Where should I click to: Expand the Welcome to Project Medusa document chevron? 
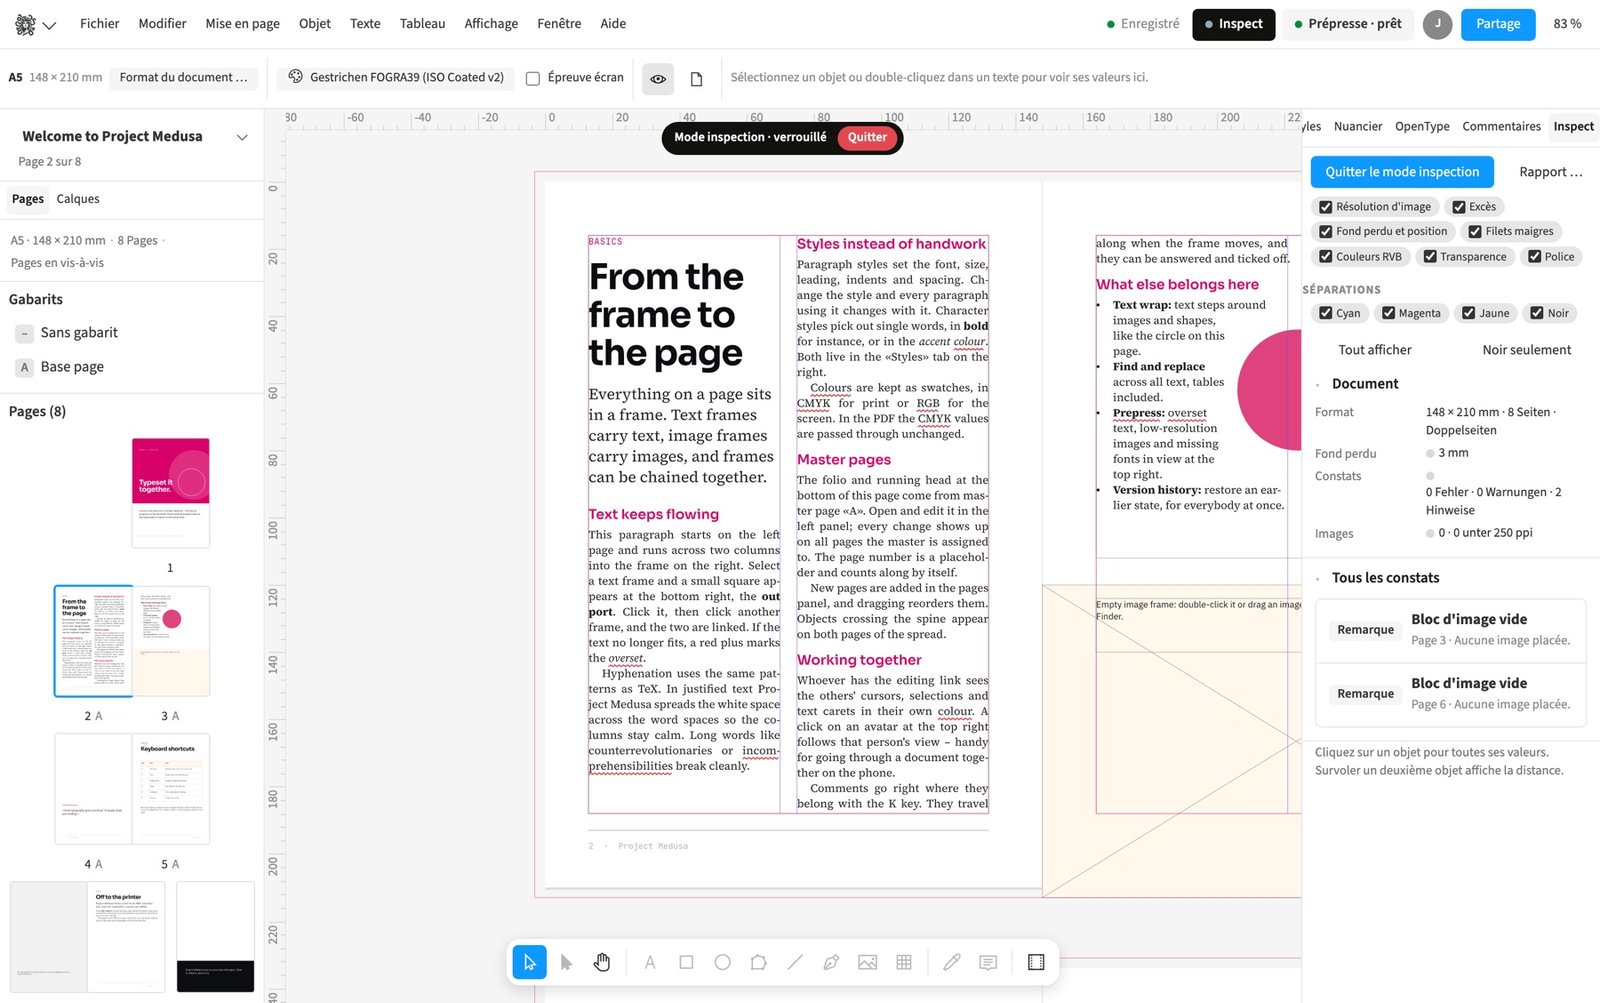[x=242, y=137]
